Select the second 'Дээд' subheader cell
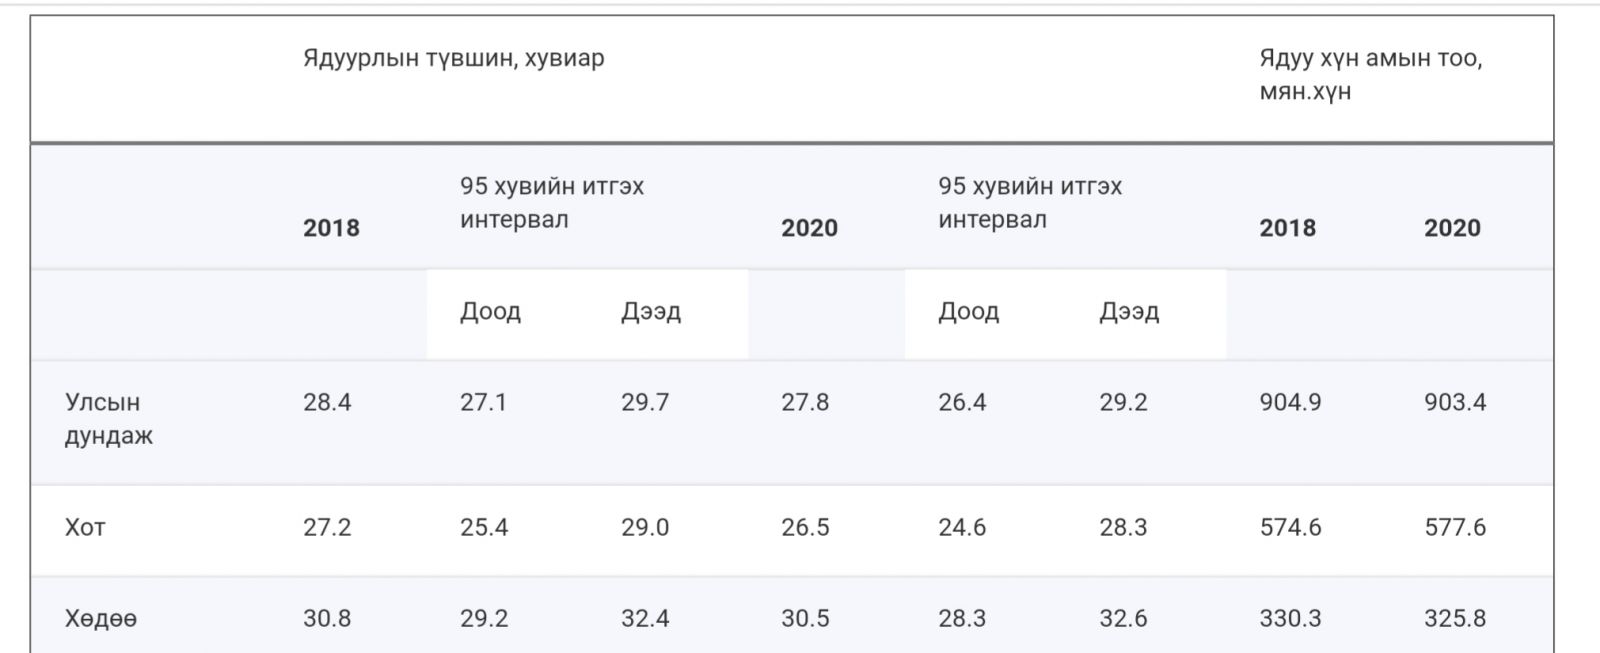Screen dimensions: 1600x653 (x=1129, y=312)
